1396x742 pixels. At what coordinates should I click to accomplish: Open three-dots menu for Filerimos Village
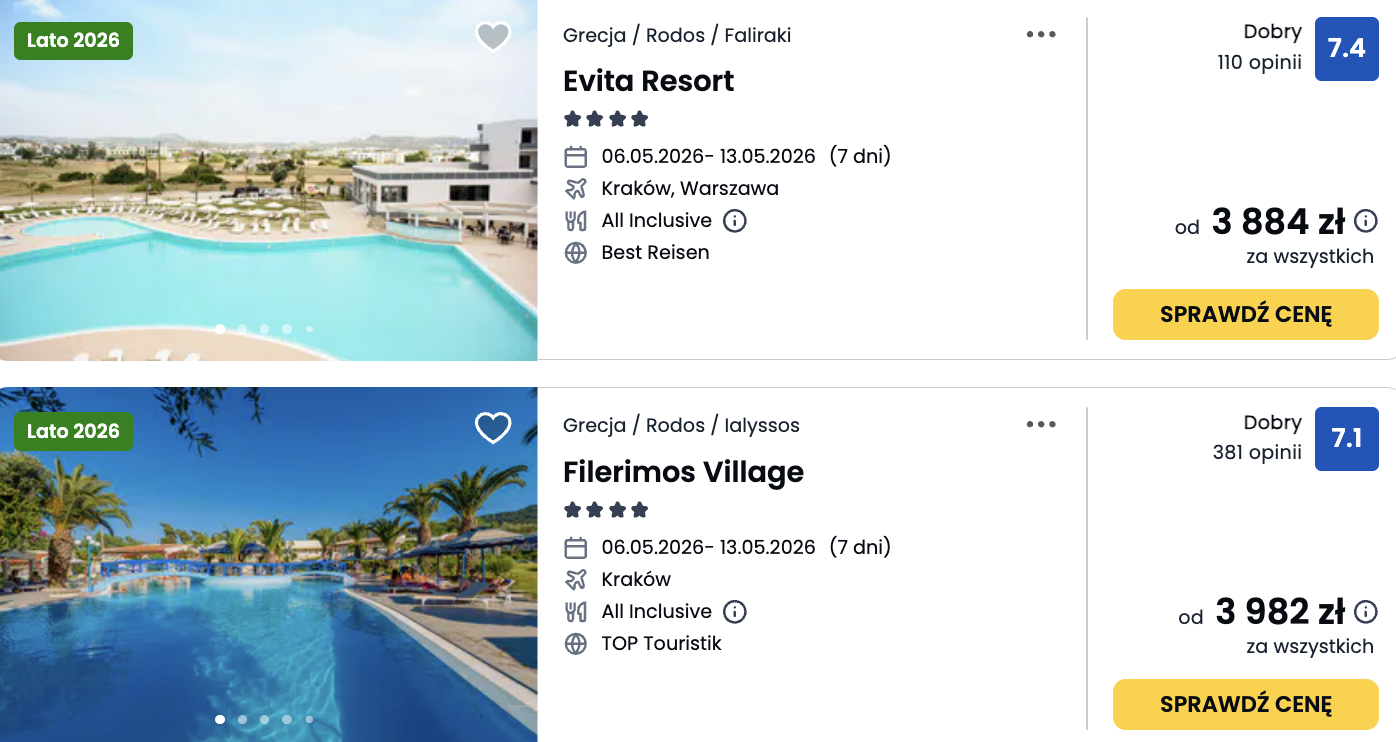(x=1041, y=425)
